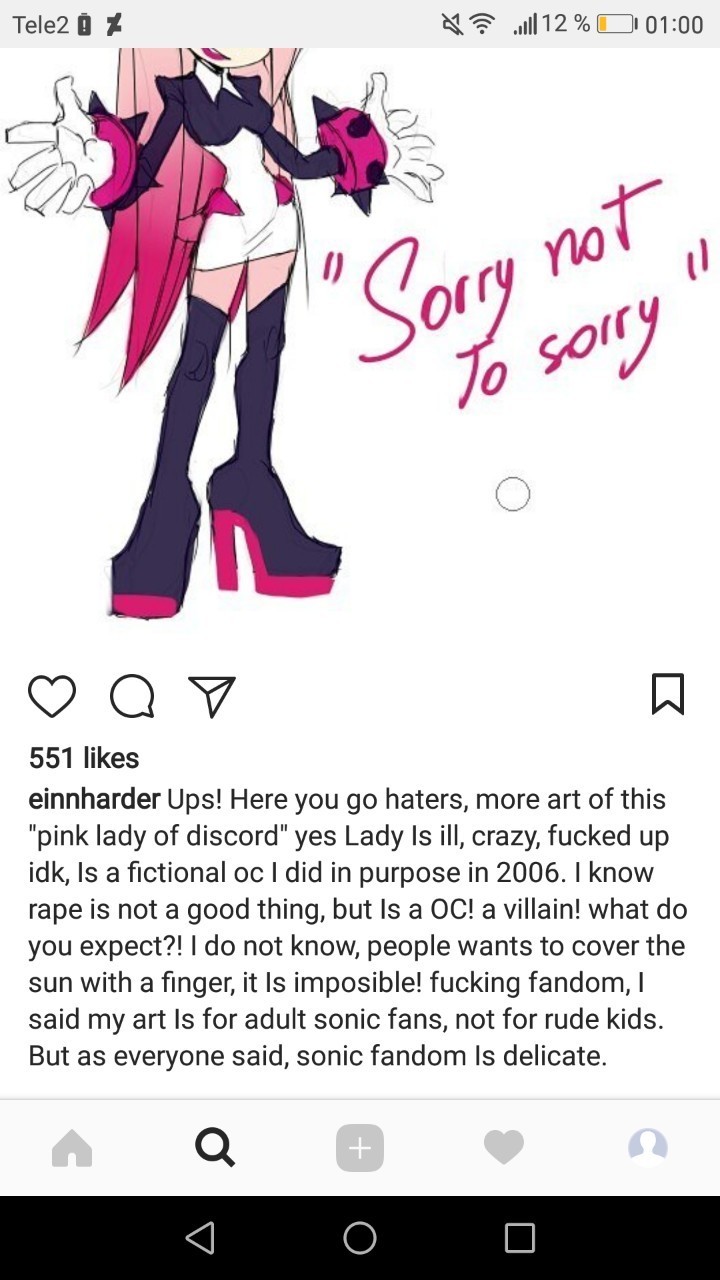
Task: Tap the small circle marker on the image
Action: click(x=512, y=494)
